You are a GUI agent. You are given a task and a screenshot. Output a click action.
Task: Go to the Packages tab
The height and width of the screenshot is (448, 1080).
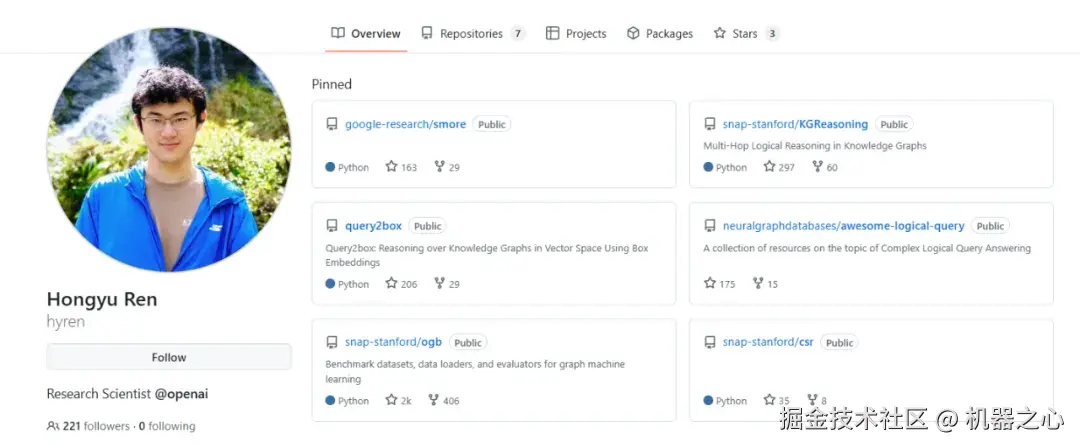point(660,33)
